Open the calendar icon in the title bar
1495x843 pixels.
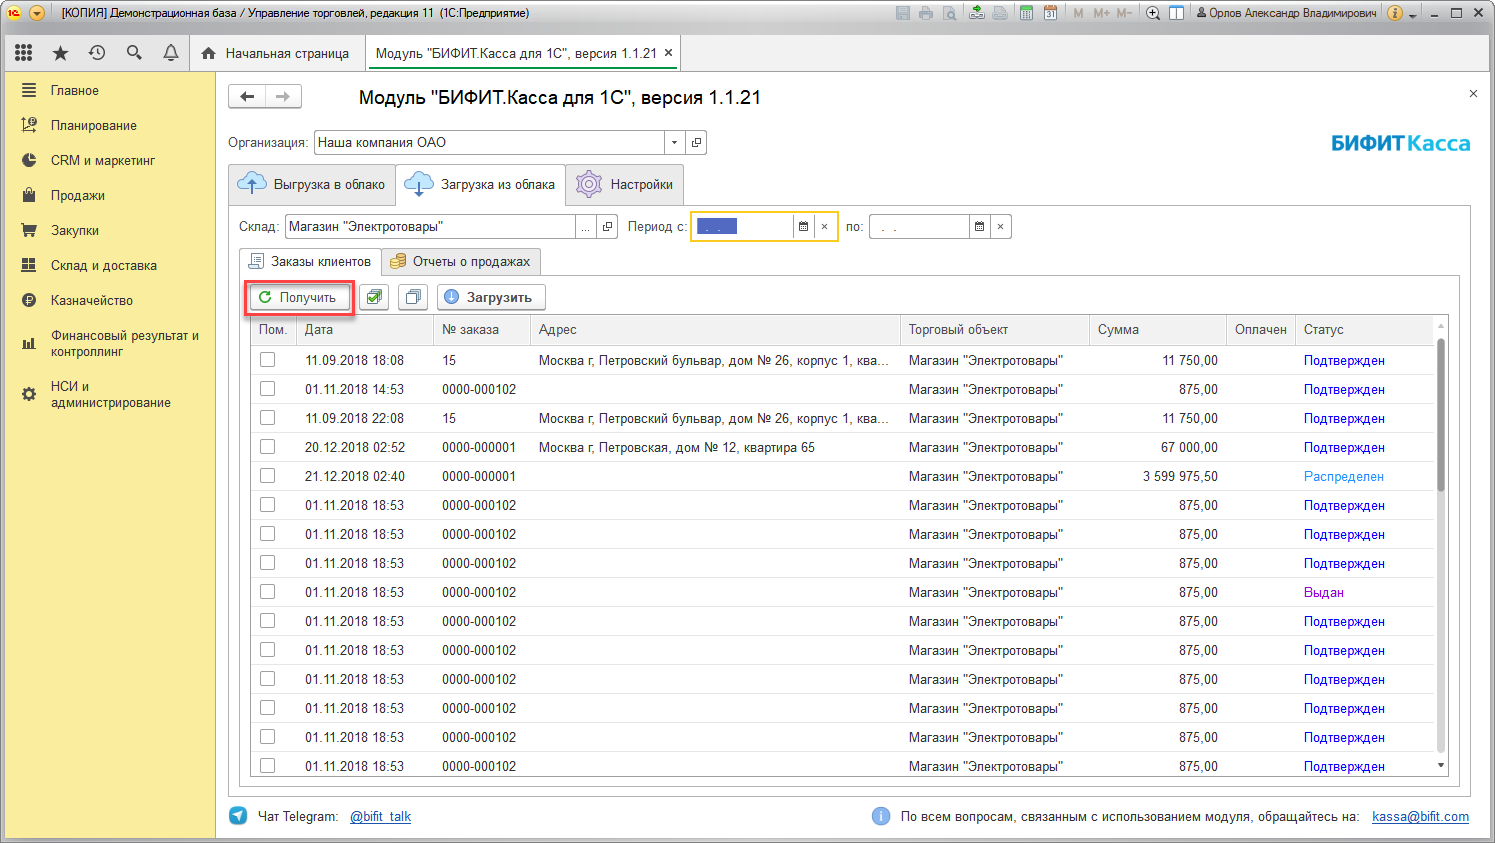coord(1050,13)
